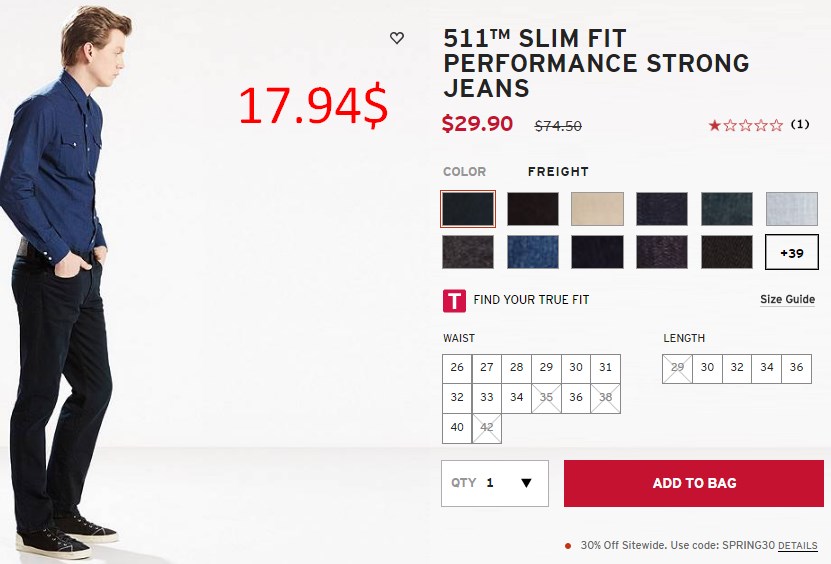Expand more colors with +39 button
The height and width of the screenshot is (564, 831).
(791, 252)
